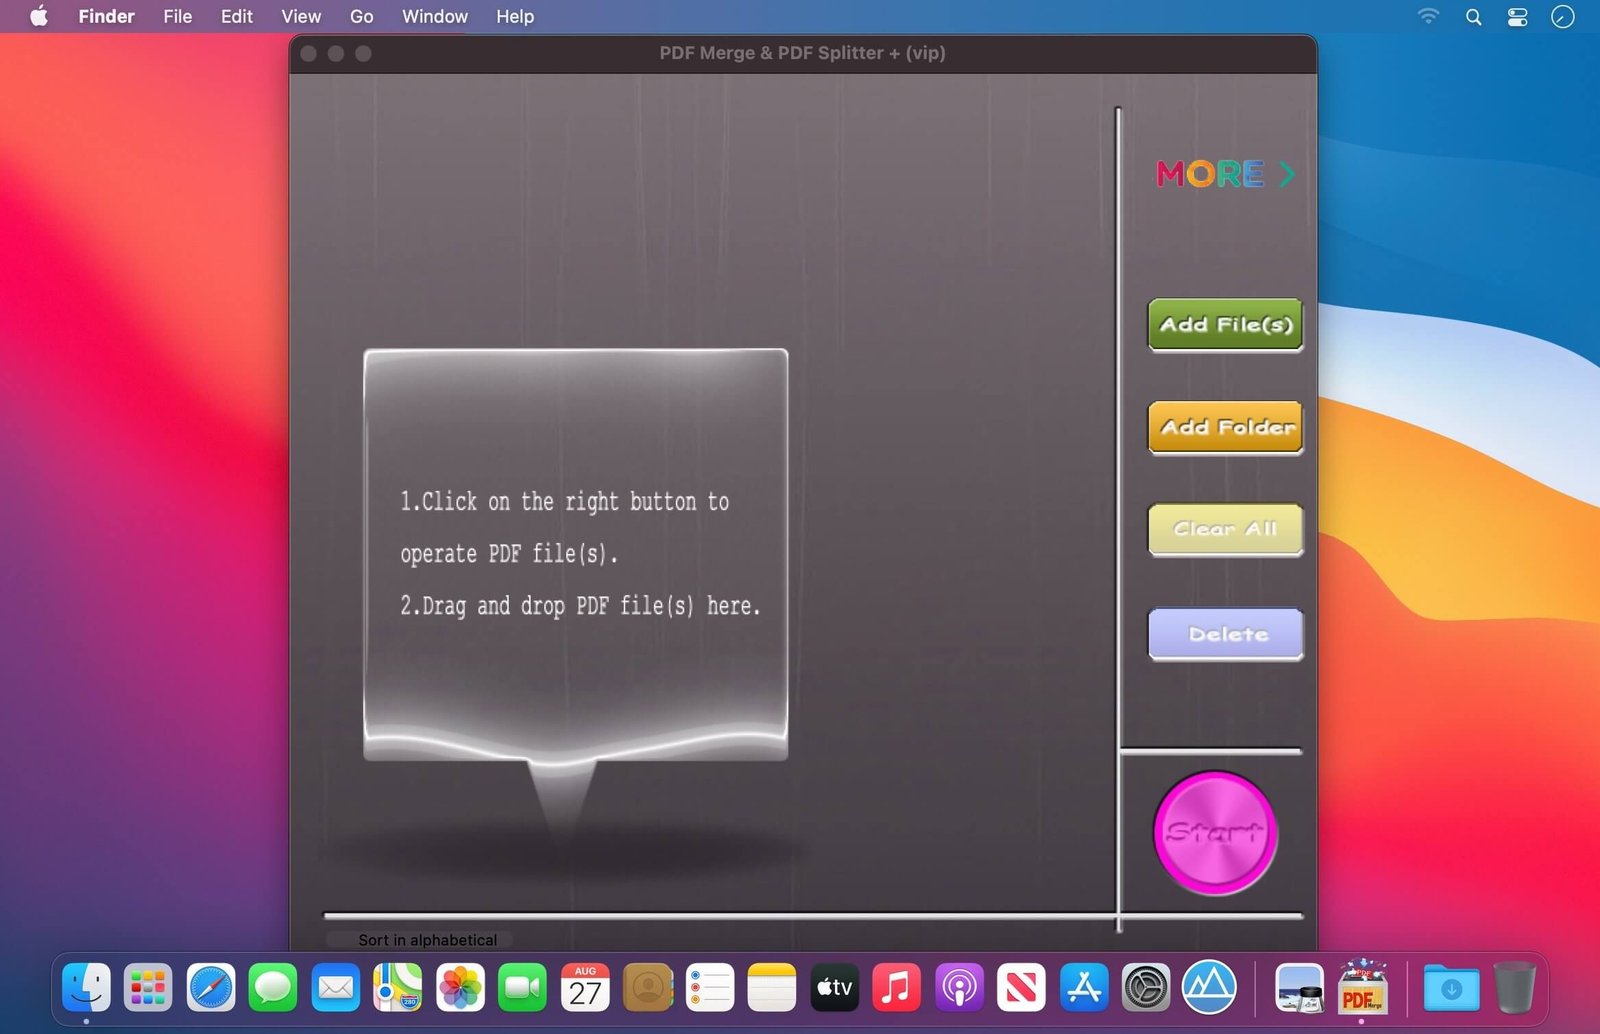This screenshot has height=1034, width=1600.
Task: Open Launchpad from the Dock
Action: point(148,989)
